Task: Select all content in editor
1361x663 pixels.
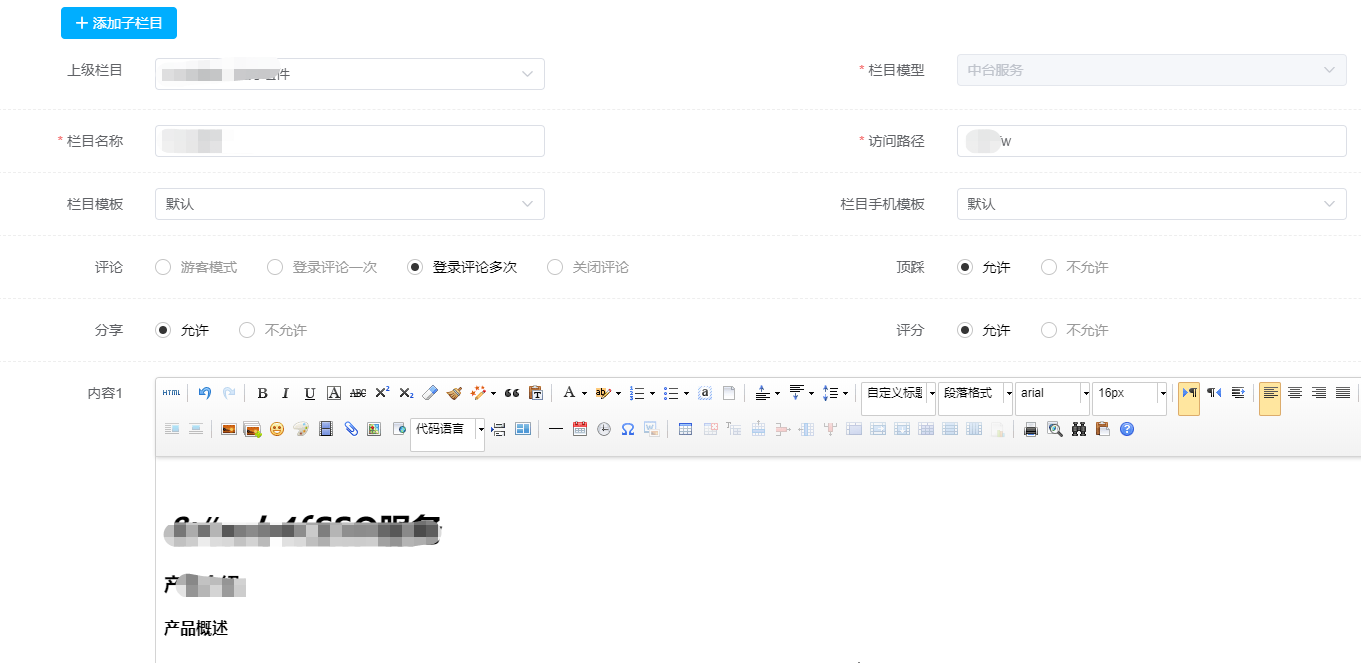Action: tap(705, 393)
